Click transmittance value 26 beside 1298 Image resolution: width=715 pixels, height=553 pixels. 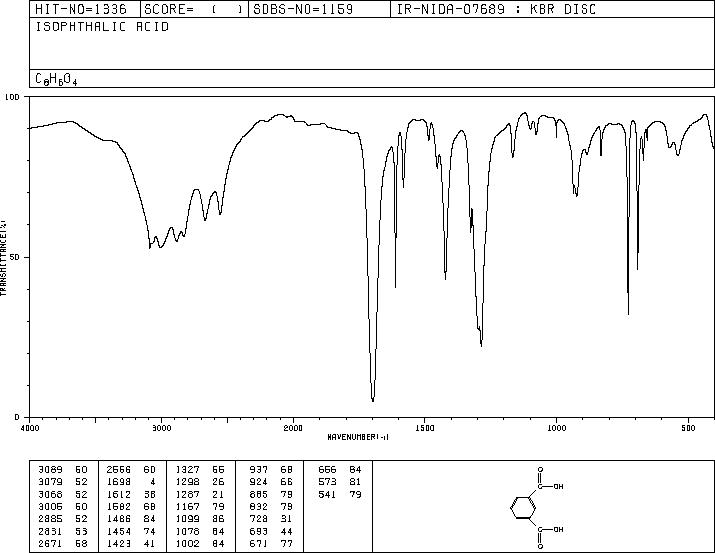(x=218, y=482)
